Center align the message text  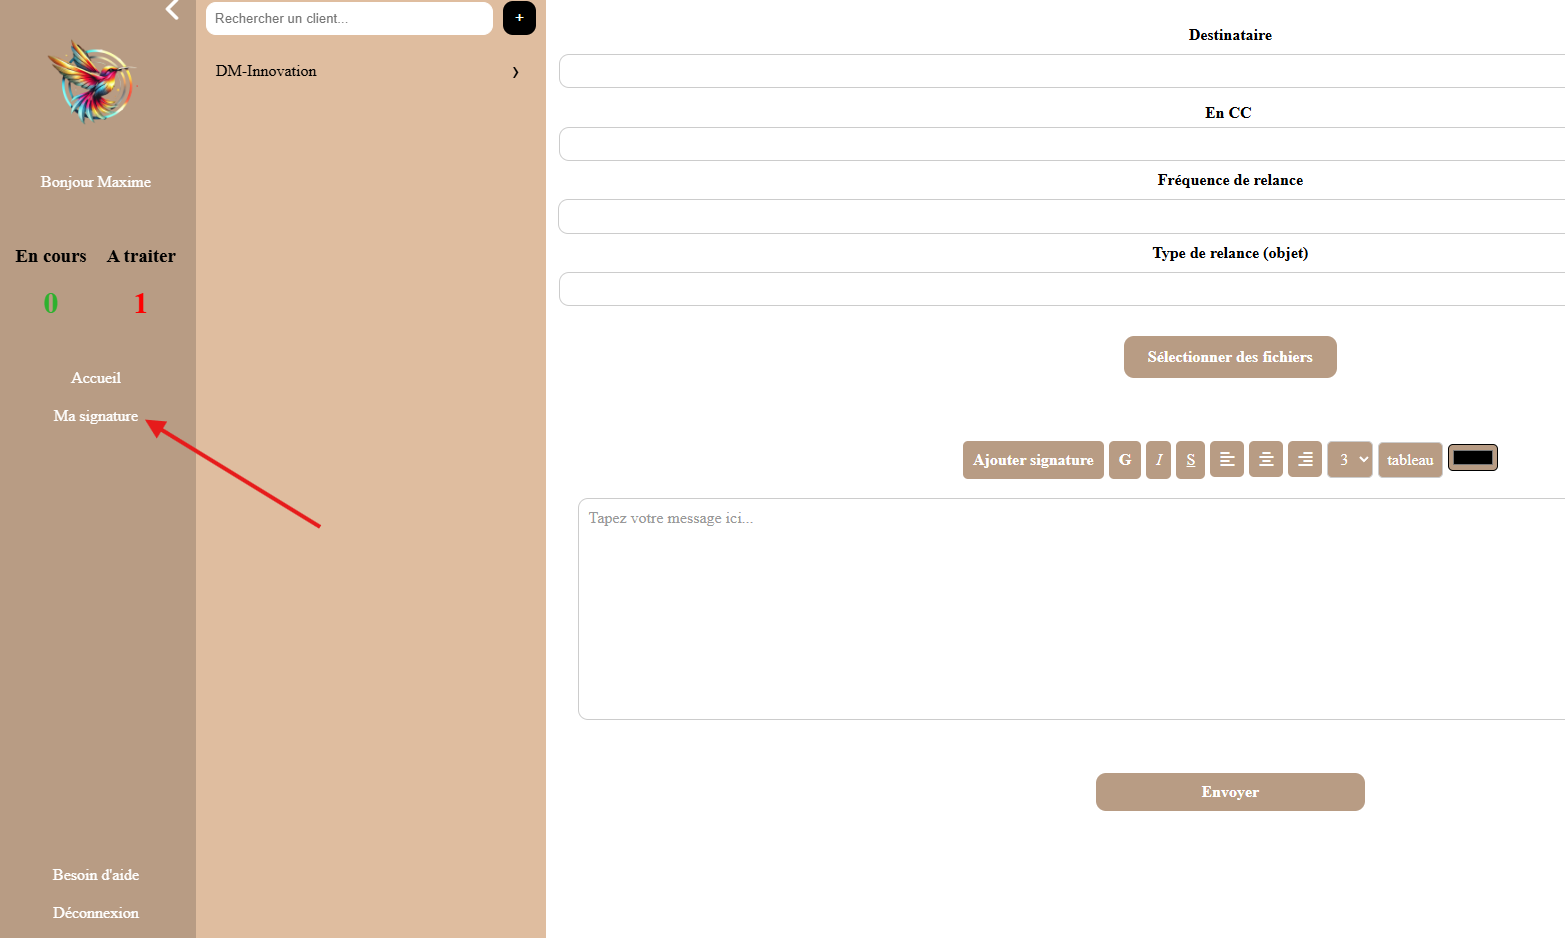[1266, 459]
